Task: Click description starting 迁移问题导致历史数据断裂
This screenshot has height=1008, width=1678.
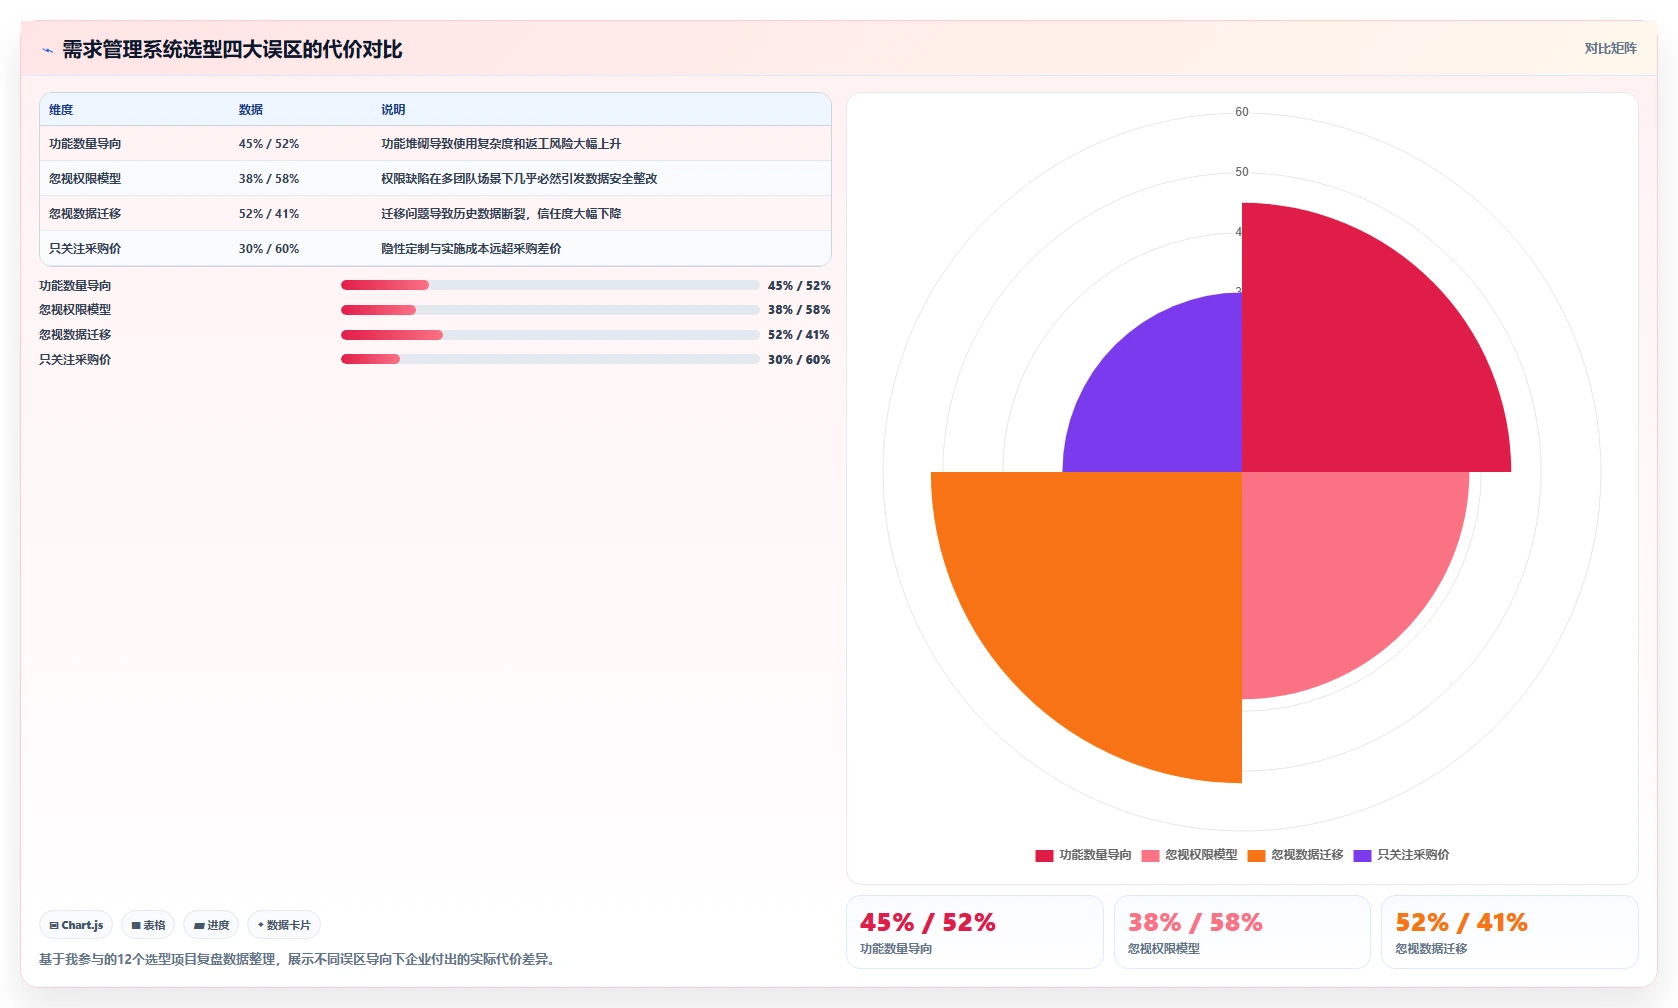Action: coord(501,214)
